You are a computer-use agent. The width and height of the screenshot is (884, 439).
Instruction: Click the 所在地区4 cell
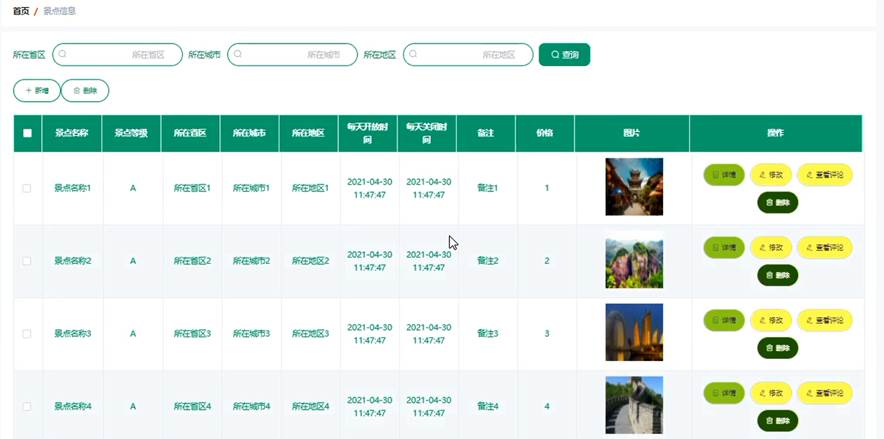coord(311,406)
